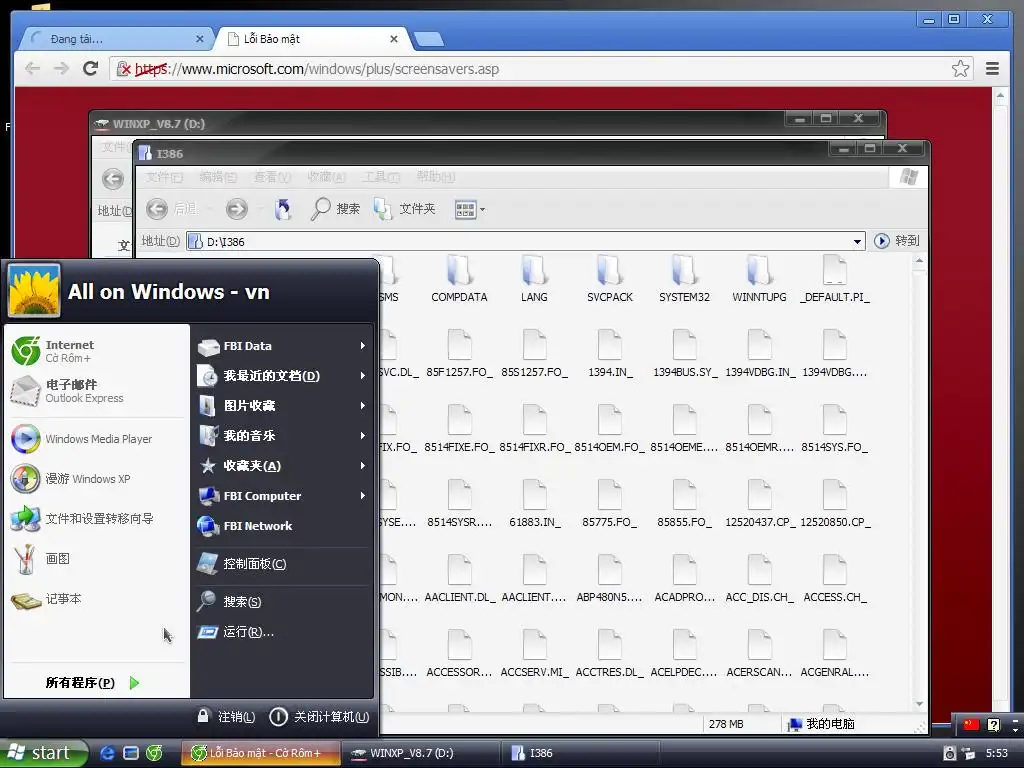
Task: Select the 85F1257.FO_ file
Action: tap(459, 355)
